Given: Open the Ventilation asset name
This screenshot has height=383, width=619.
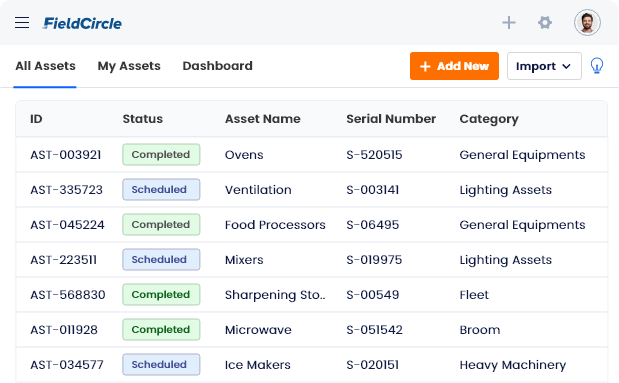Looking at the screenshot, I should tap(258, 190).
